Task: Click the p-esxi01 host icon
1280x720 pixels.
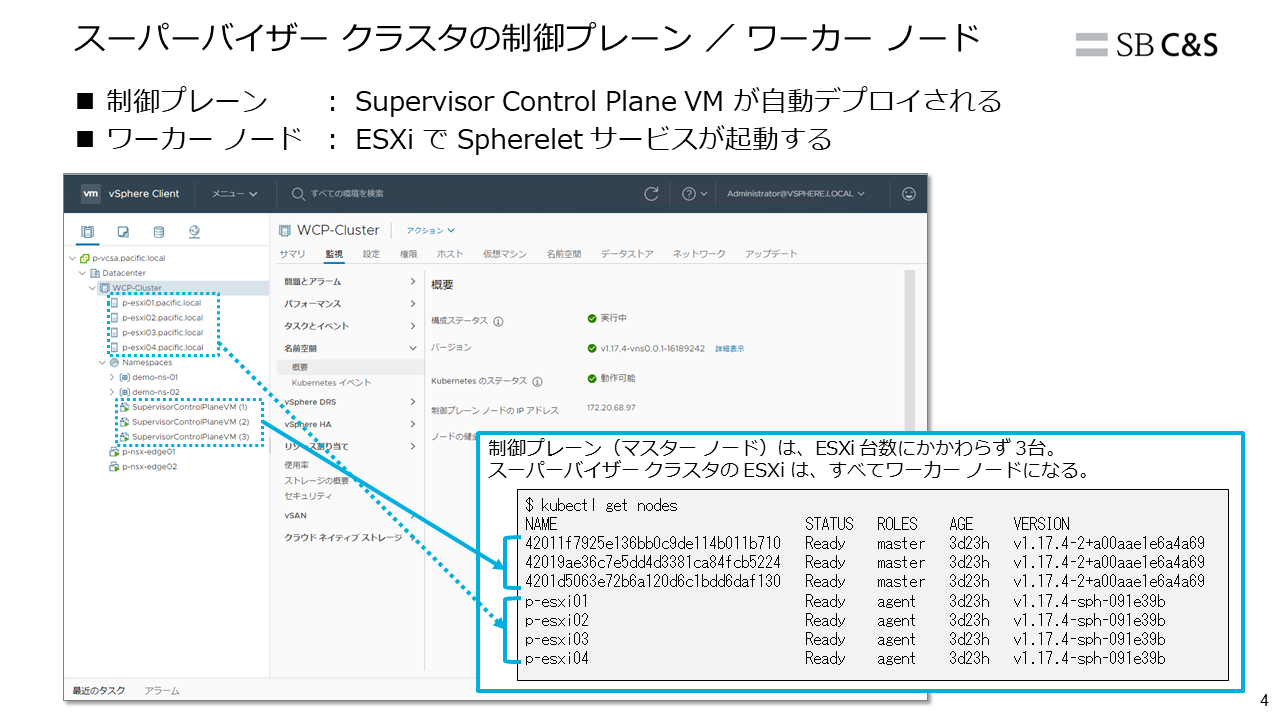Action: (114, 303)
